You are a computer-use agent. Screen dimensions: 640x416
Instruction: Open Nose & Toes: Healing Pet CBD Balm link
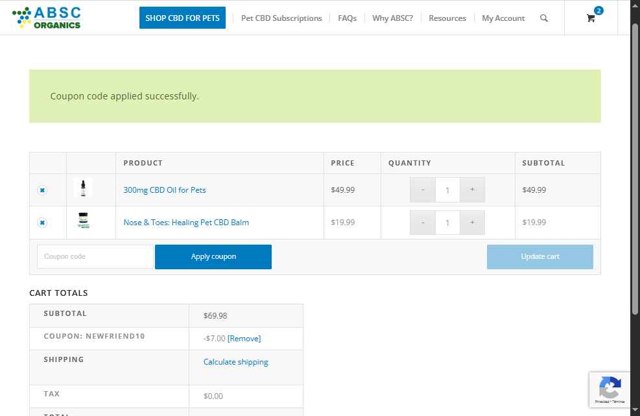(186, 222)
